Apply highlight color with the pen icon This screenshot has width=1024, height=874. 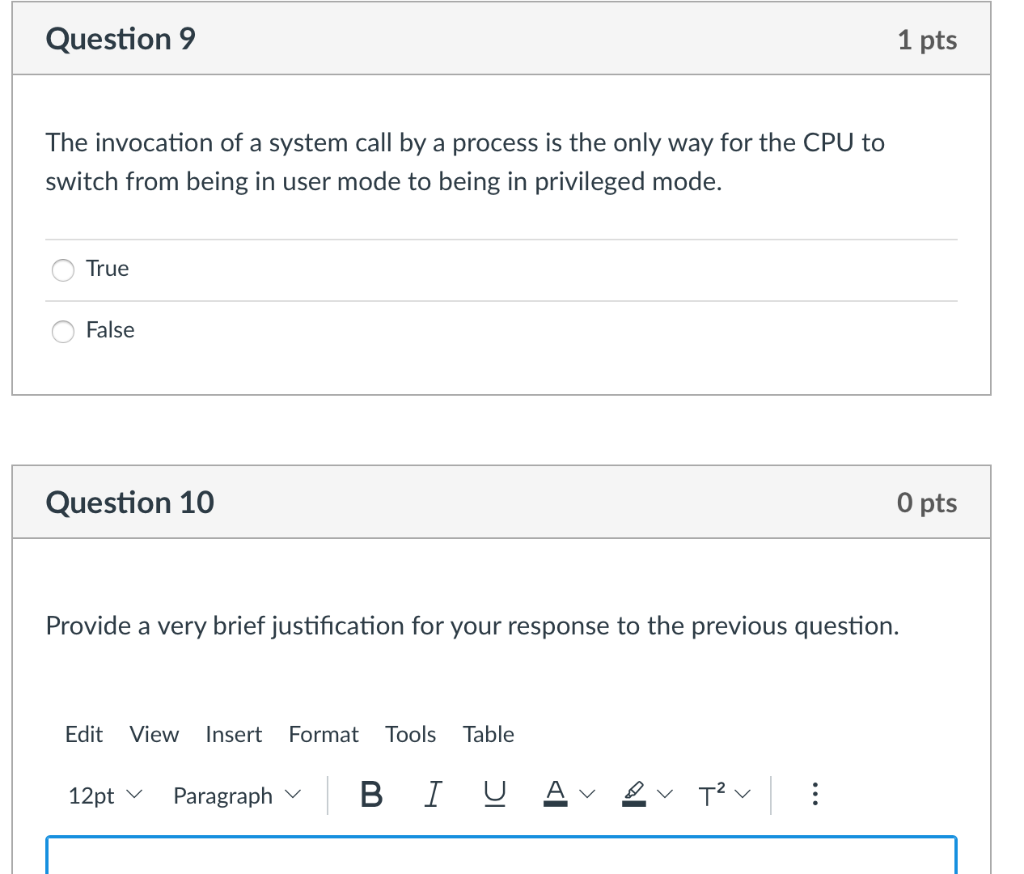pos(633,790)
